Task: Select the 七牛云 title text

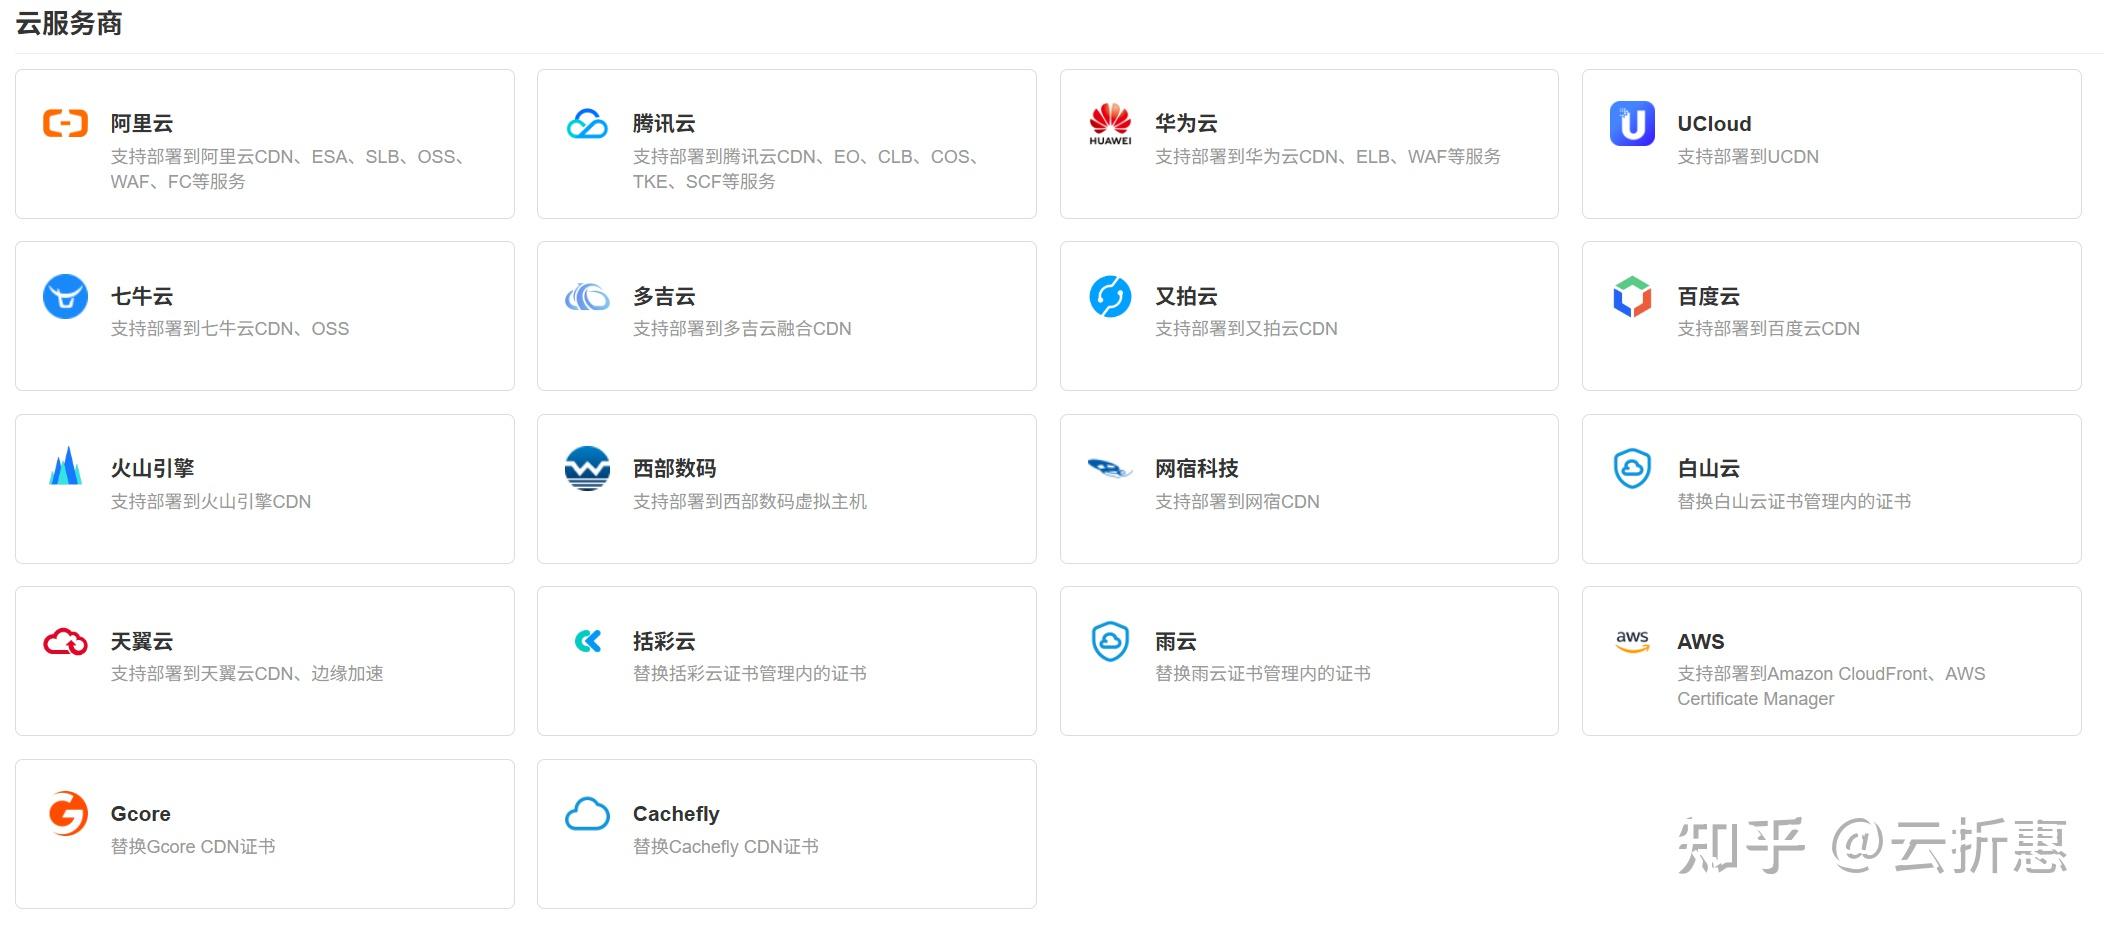Action: pos(142,296)
